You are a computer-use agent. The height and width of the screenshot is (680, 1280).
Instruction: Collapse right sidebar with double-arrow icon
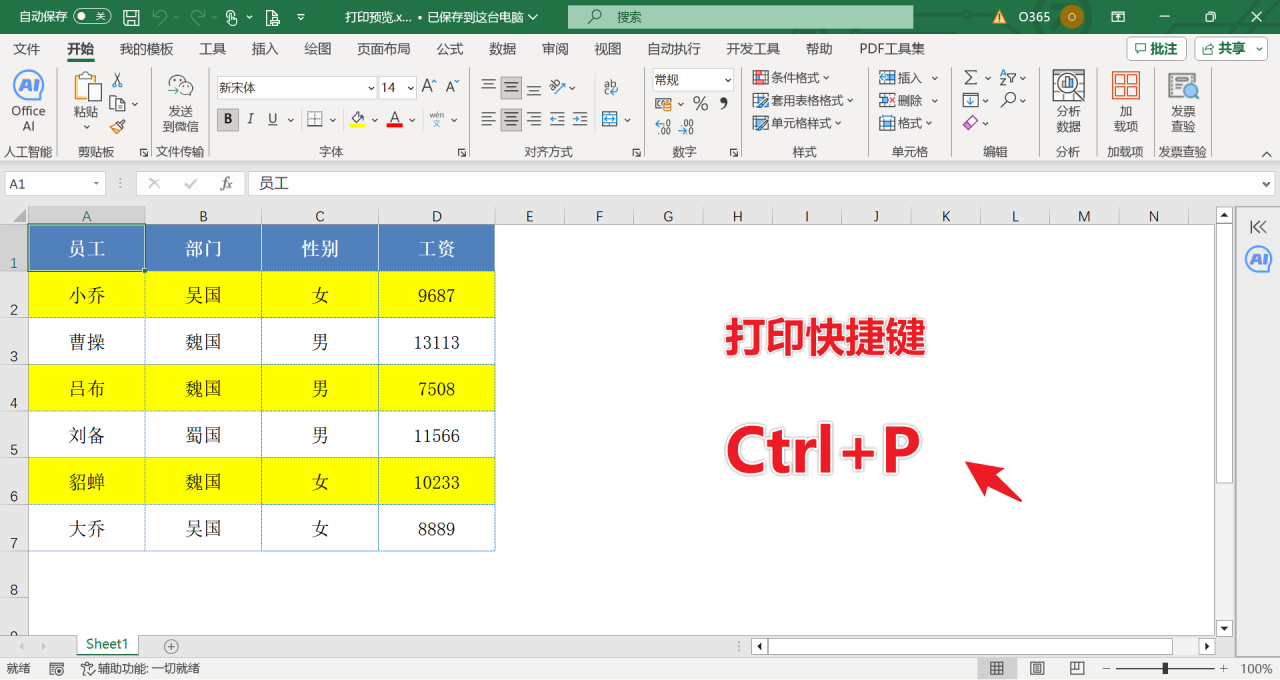1258,227
